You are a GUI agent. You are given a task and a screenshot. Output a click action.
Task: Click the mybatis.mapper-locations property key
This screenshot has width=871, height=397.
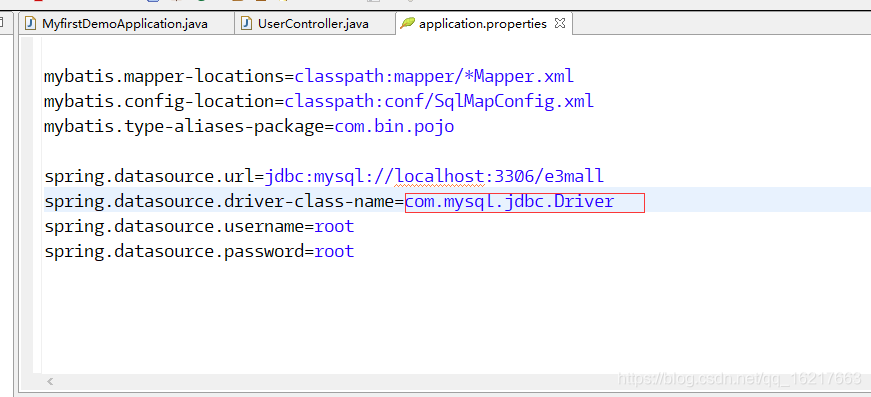[x=164, y=76]
